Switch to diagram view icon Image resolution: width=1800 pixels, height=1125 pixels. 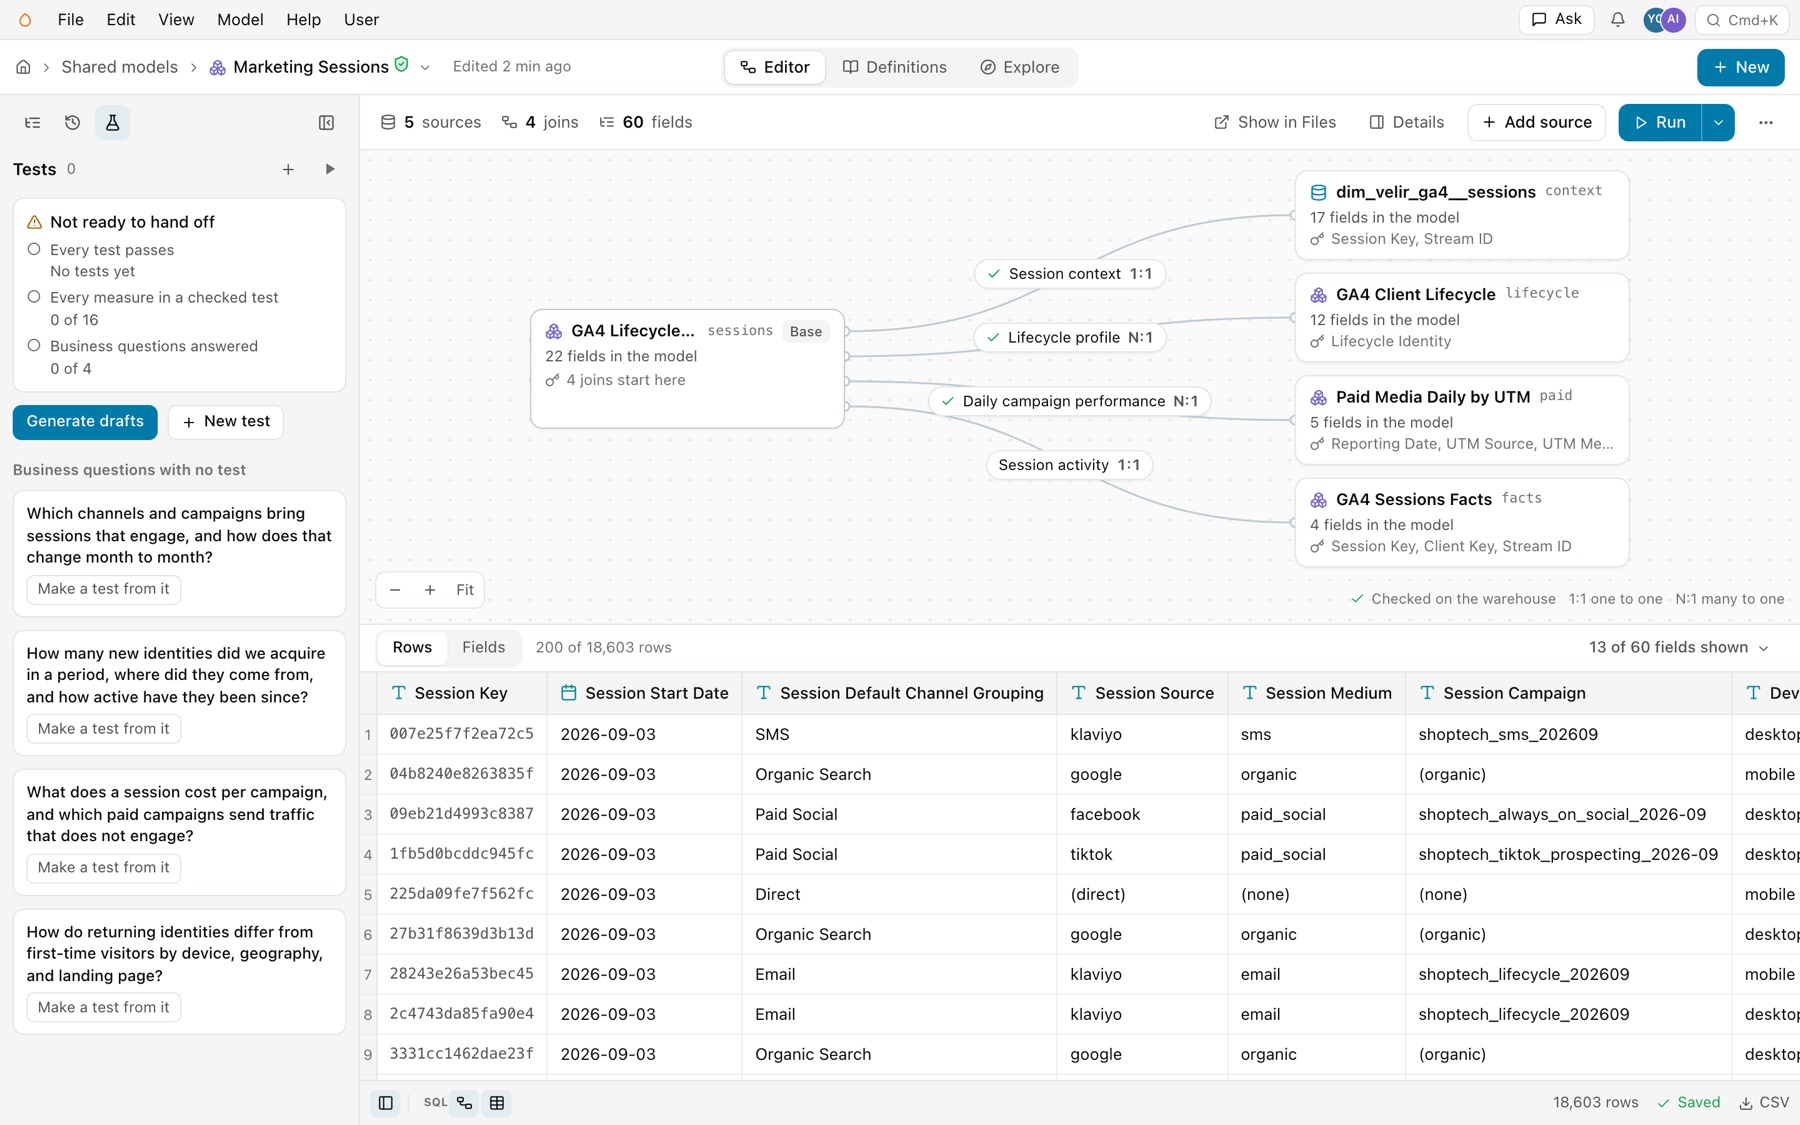tap(465, 1103)
